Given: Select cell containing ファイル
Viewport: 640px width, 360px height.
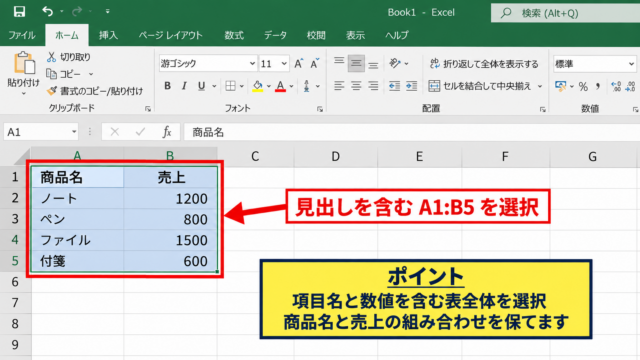Looking at the screenshot, I should click(78, 240).
